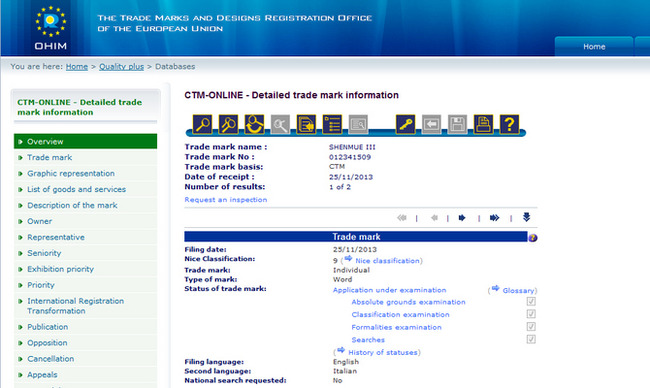Viewport: 650px width, 388px height.
Task: Go to previous result with left arrow
Action: (434, 218)
